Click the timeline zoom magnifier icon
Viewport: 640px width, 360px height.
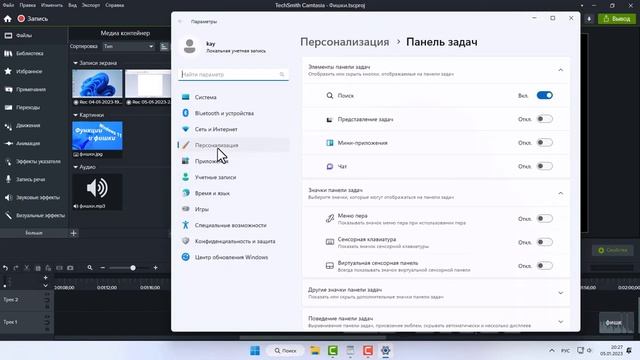point(90,268)
